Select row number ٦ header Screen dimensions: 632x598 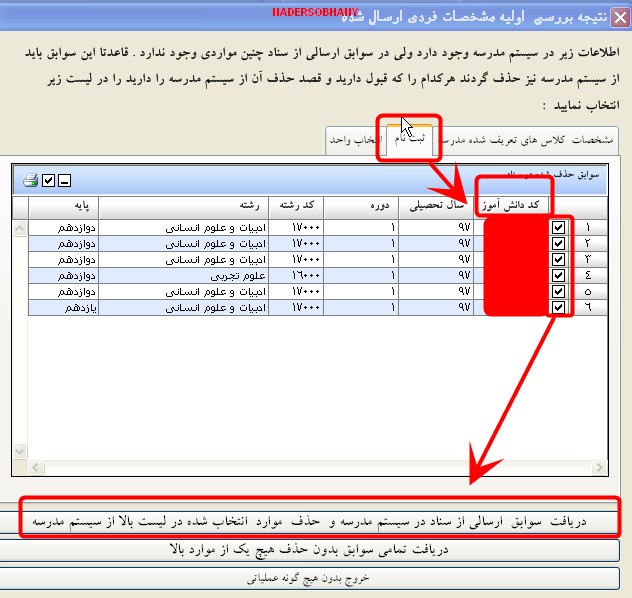[588, 307]
